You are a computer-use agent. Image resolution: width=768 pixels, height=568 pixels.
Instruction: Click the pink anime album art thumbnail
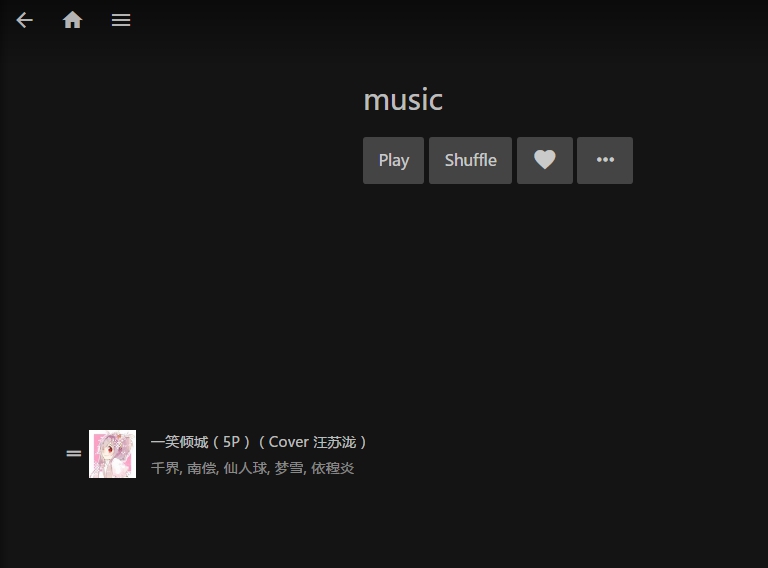112,453
